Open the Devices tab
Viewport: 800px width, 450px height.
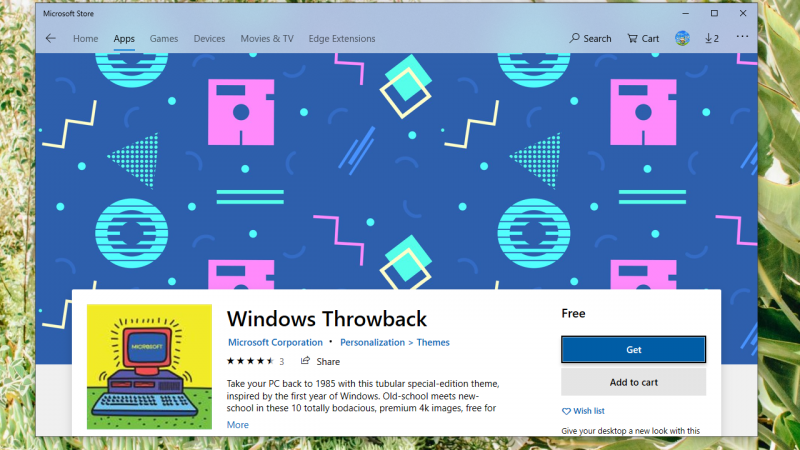pos(209,39)
